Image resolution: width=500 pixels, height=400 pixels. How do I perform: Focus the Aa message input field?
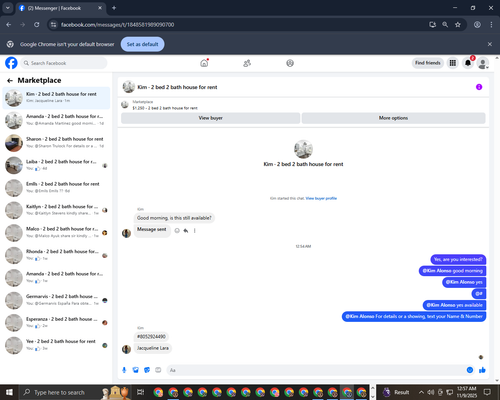coord(317,370)
